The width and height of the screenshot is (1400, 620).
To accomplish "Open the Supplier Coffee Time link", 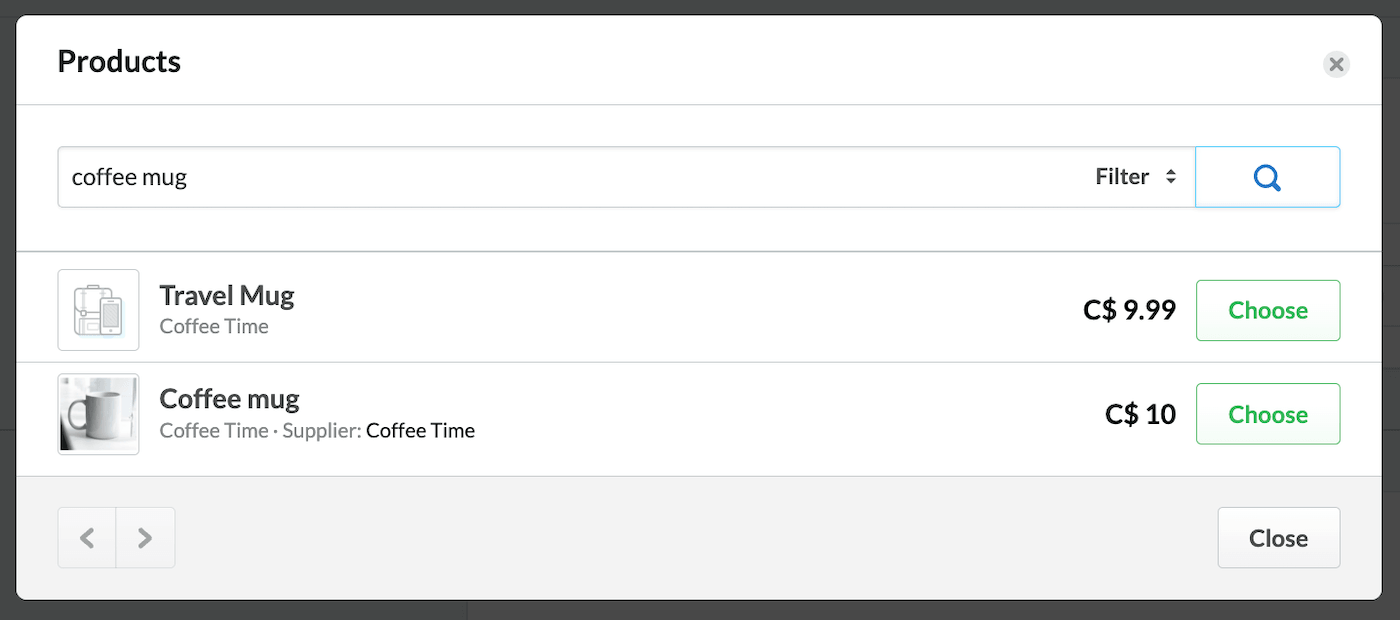I will pyautogui.click(x=420, y=431).
